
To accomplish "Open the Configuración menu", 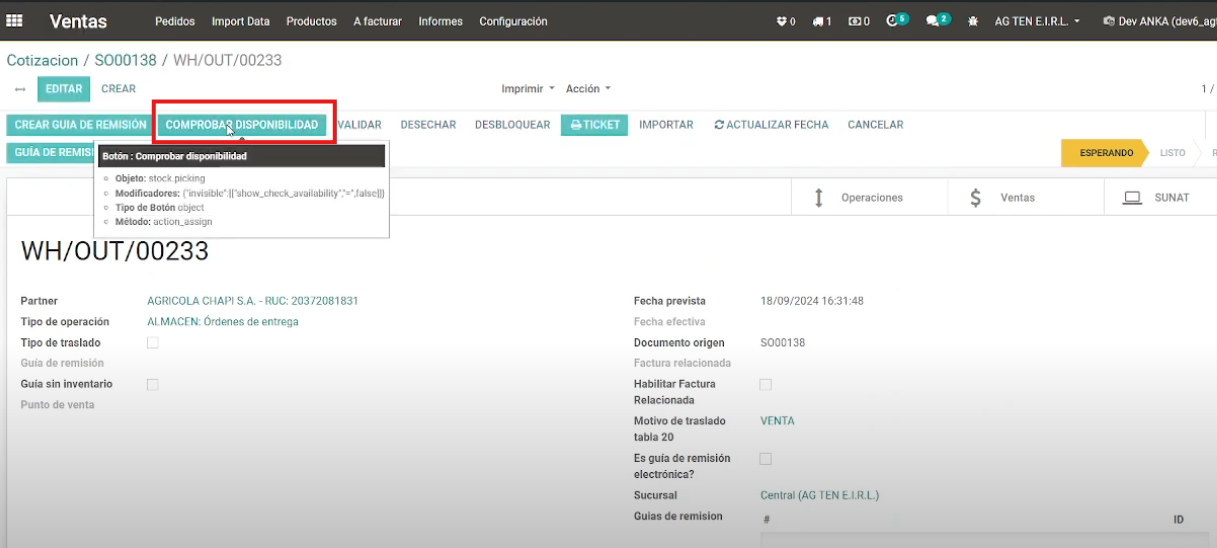I will coord(513,21).
